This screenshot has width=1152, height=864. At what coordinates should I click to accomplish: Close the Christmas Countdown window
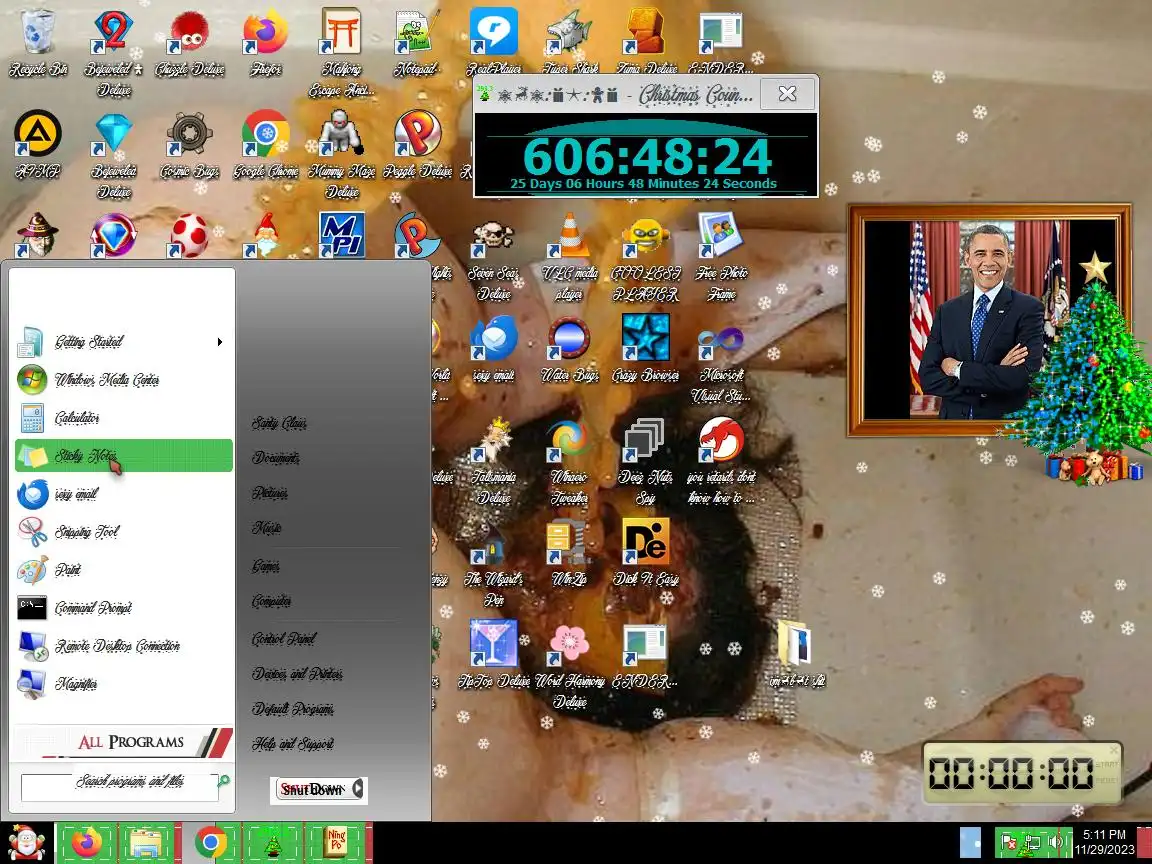(x=788, y=93)
